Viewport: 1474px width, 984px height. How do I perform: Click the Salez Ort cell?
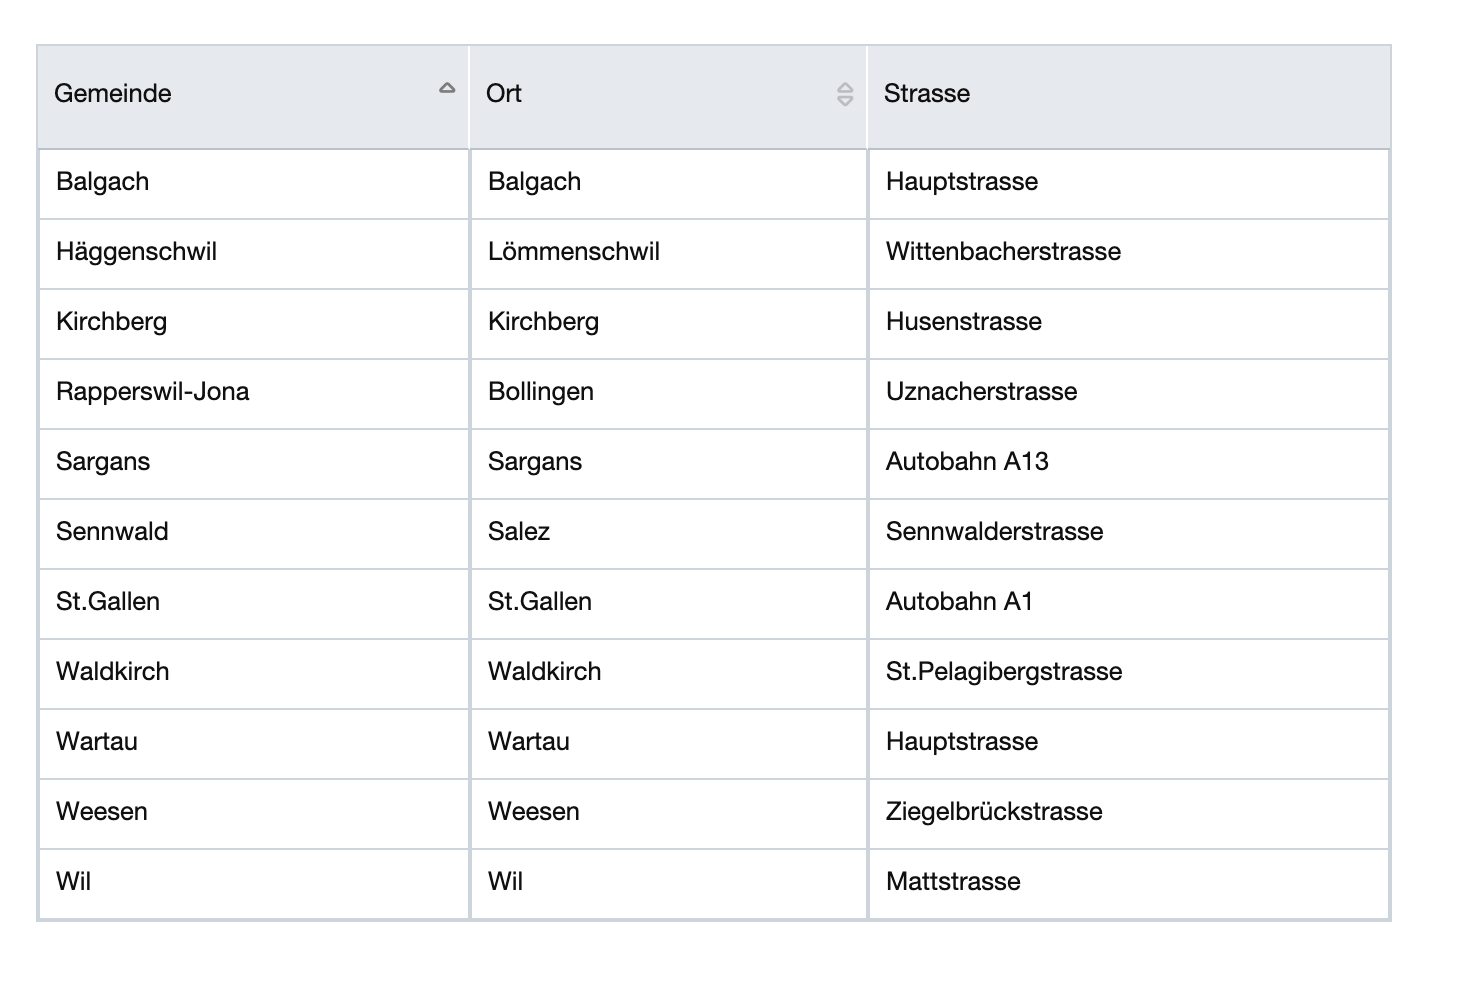519,532
